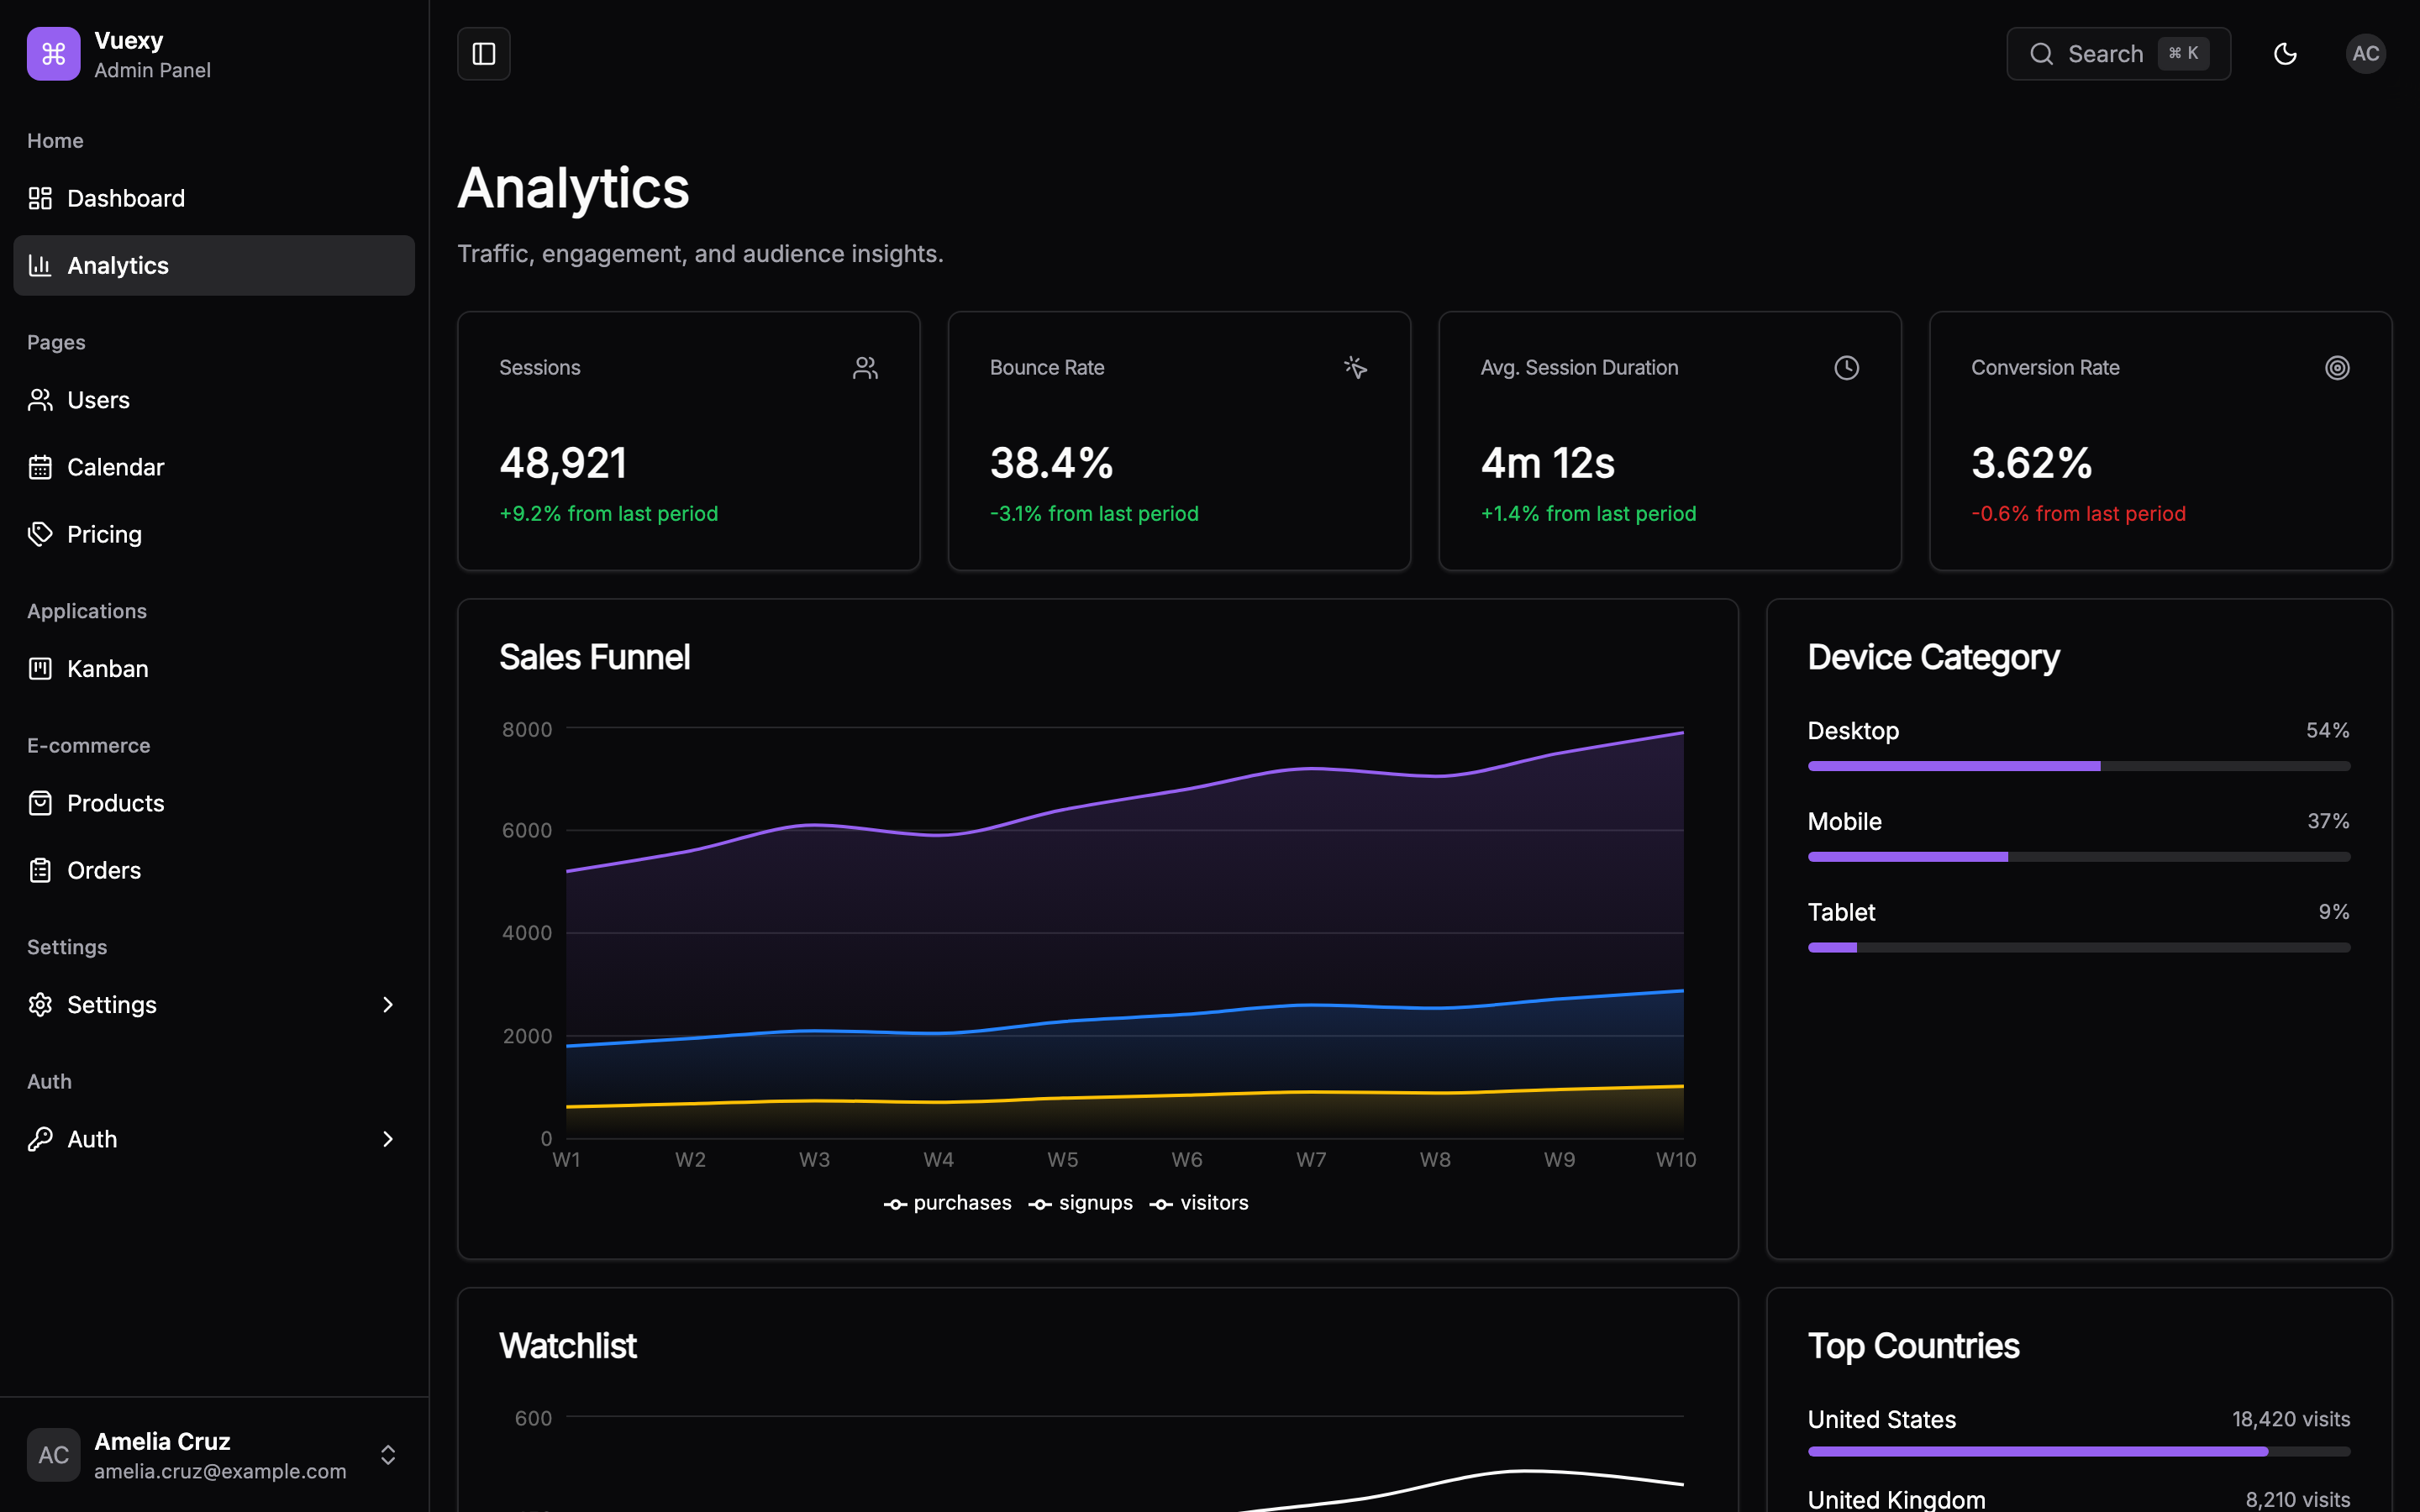Click the Pricing tag icon
This screenshot has height=1512, width=2420.
click(40, 534)
